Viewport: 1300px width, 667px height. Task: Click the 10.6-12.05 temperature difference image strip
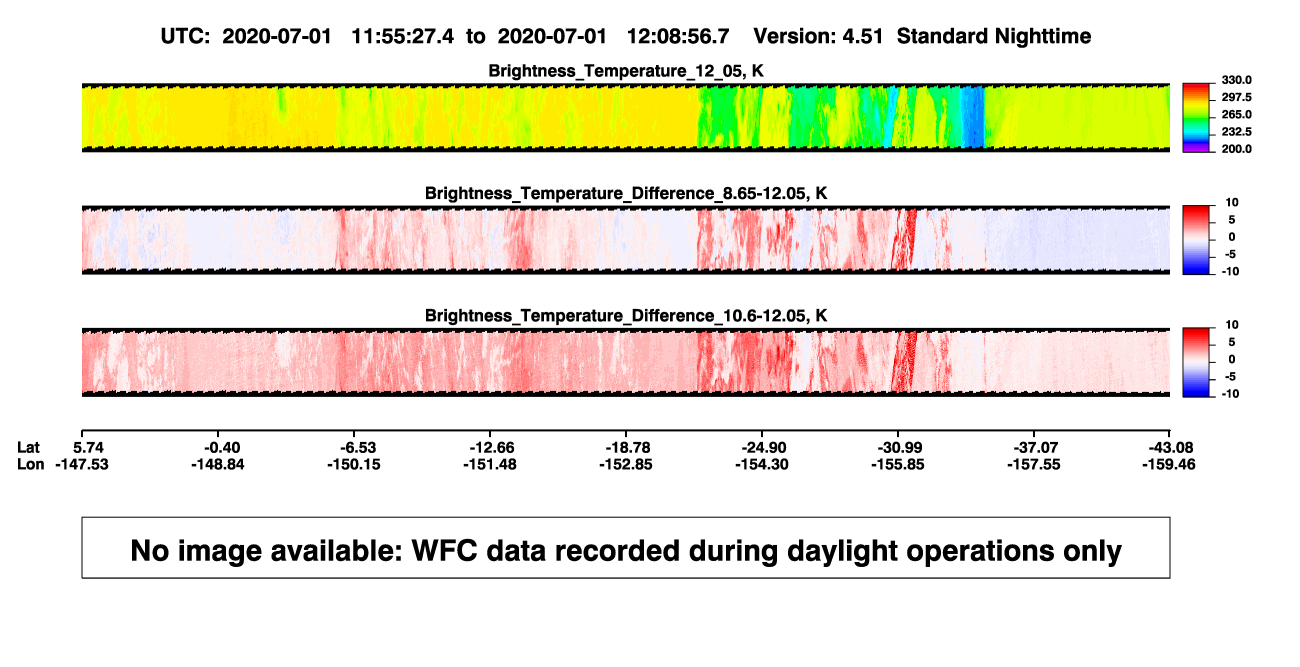pyautogui.click(x=625, y=362)
